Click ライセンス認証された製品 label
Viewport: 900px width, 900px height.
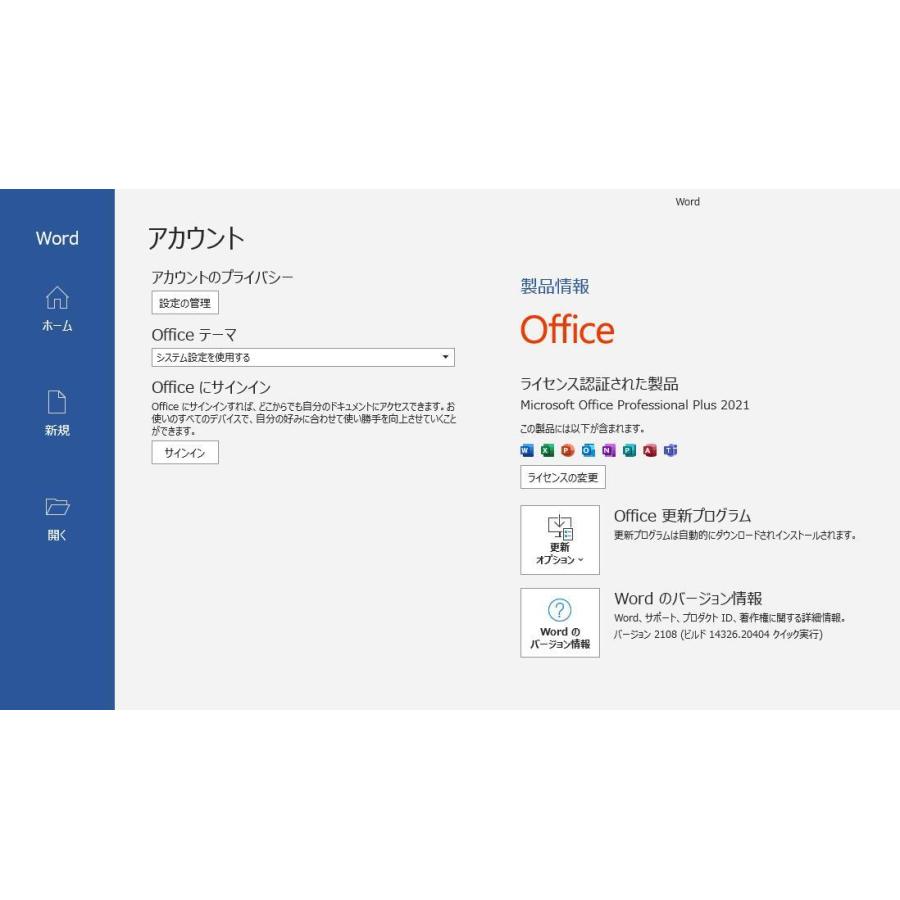[599, 383]
